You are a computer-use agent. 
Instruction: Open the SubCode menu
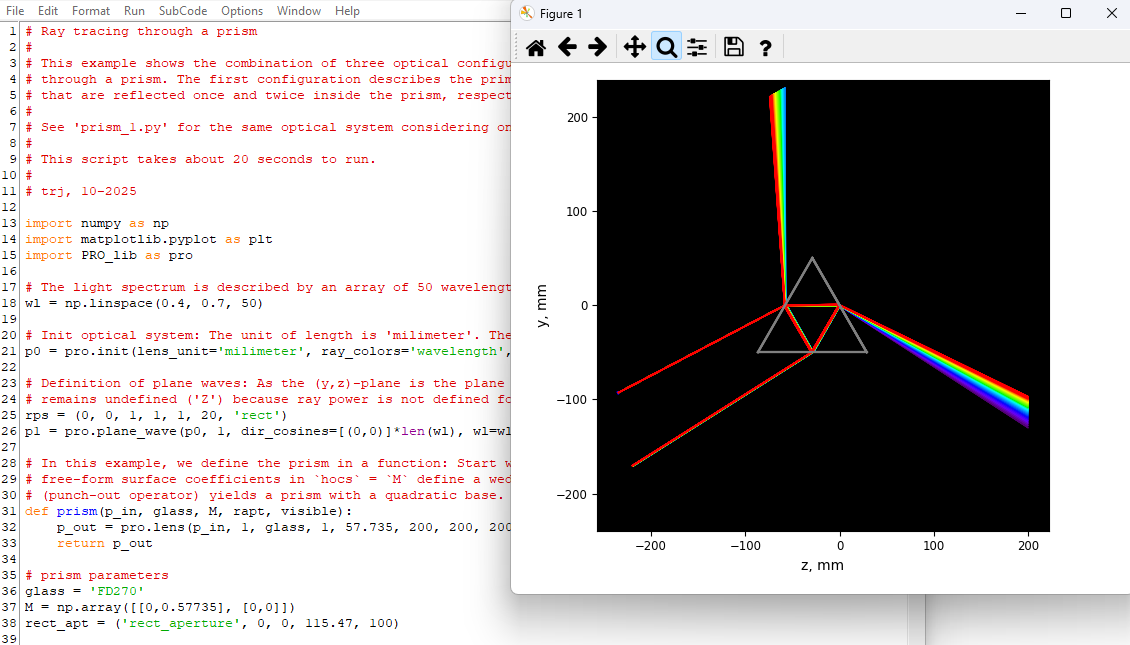(183, 11)
